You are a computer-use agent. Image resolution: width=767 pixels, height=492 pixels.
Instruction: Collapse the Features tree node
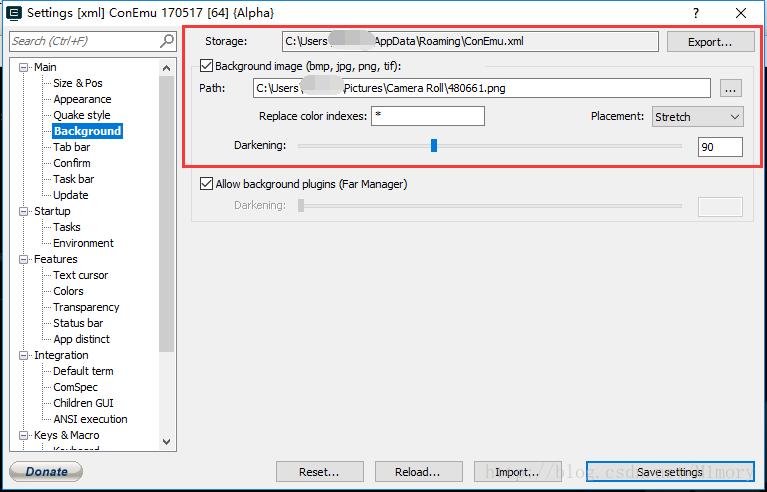23,259
